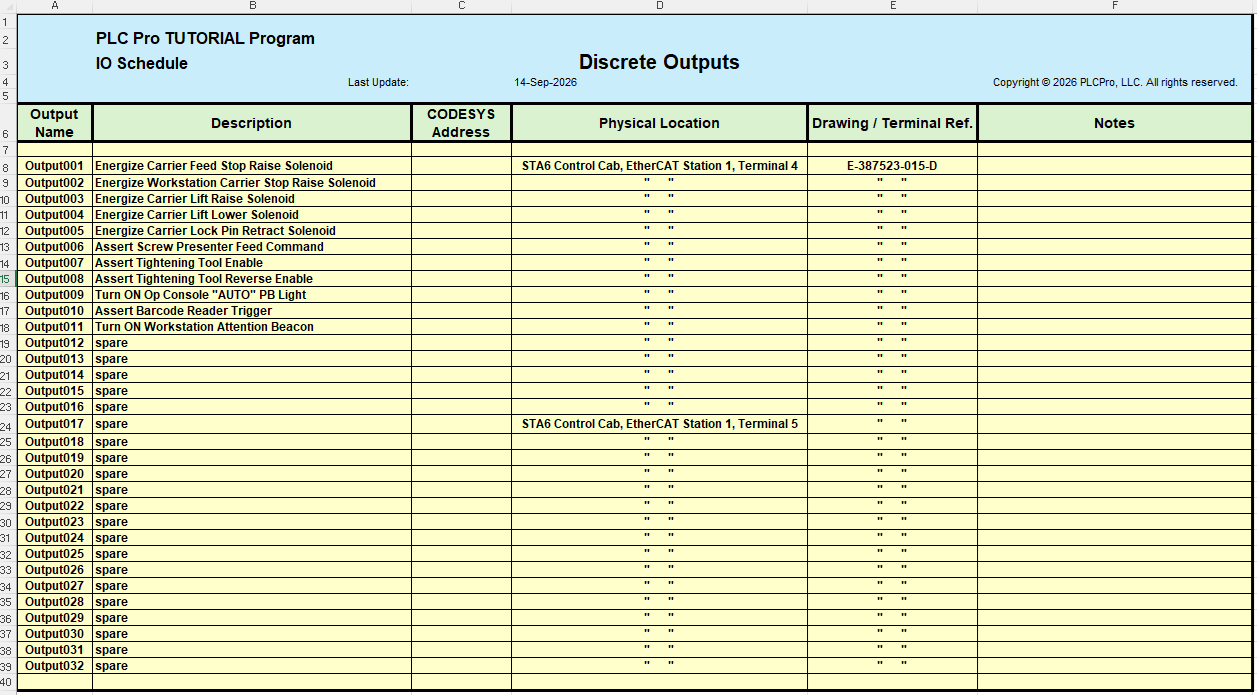Click the Drawing / Terminal Ref. header

coord(892,123)
